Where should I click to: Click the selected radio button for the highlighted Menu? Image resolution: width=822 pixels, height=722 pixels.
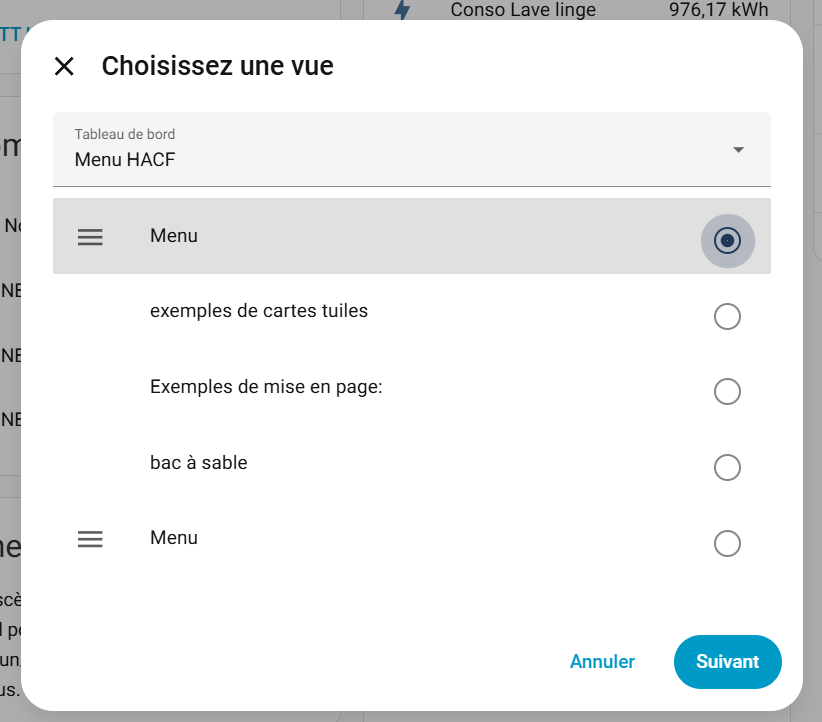coord(727,241)
